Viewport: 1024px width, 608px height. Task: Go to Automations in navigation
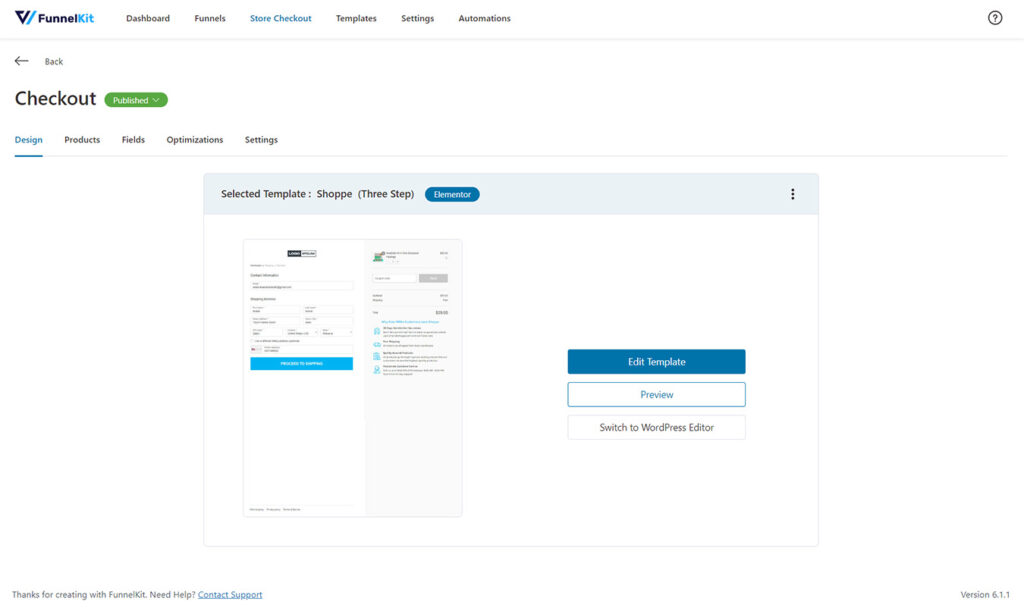[x=485, y=18]
